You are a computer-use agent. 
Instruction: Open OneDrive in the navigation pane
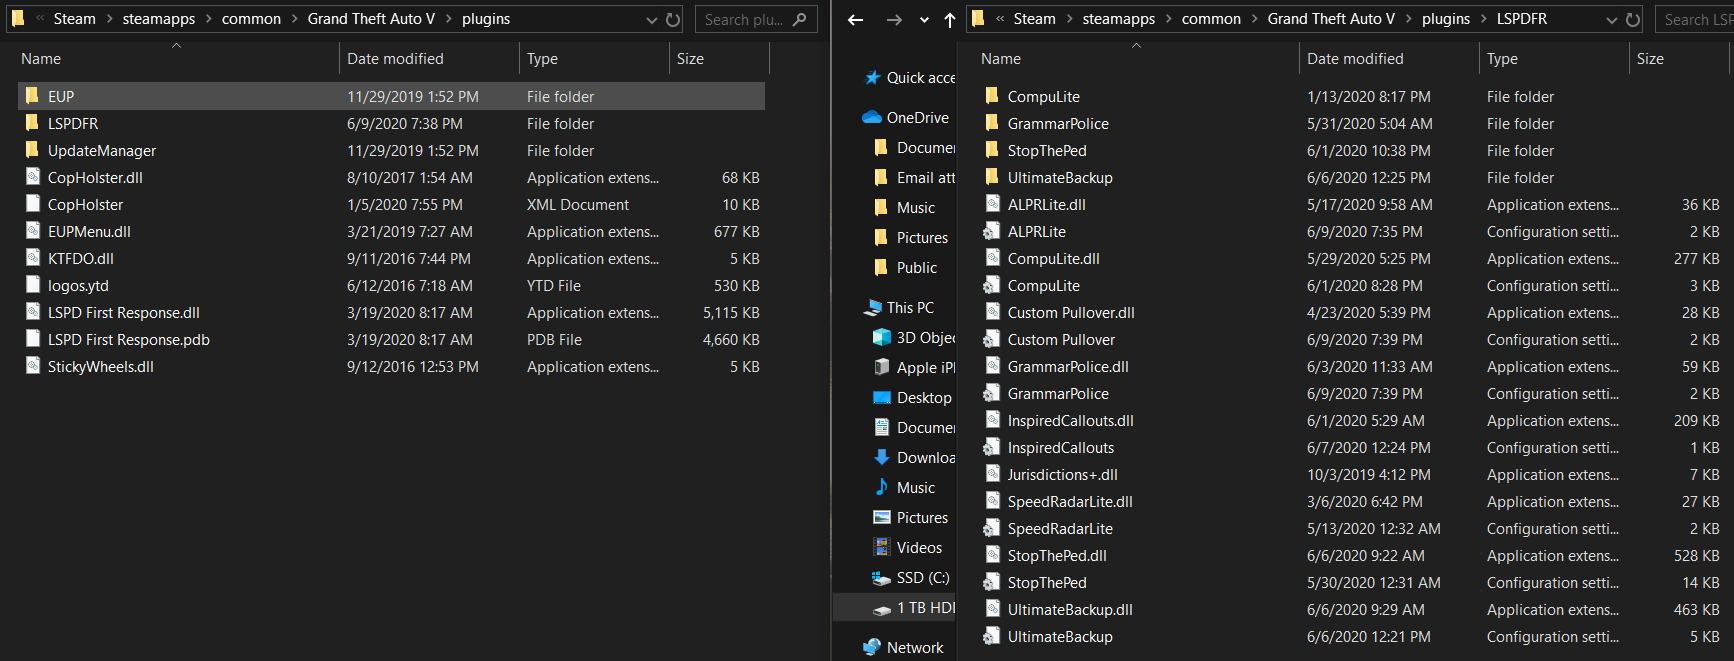906,117
